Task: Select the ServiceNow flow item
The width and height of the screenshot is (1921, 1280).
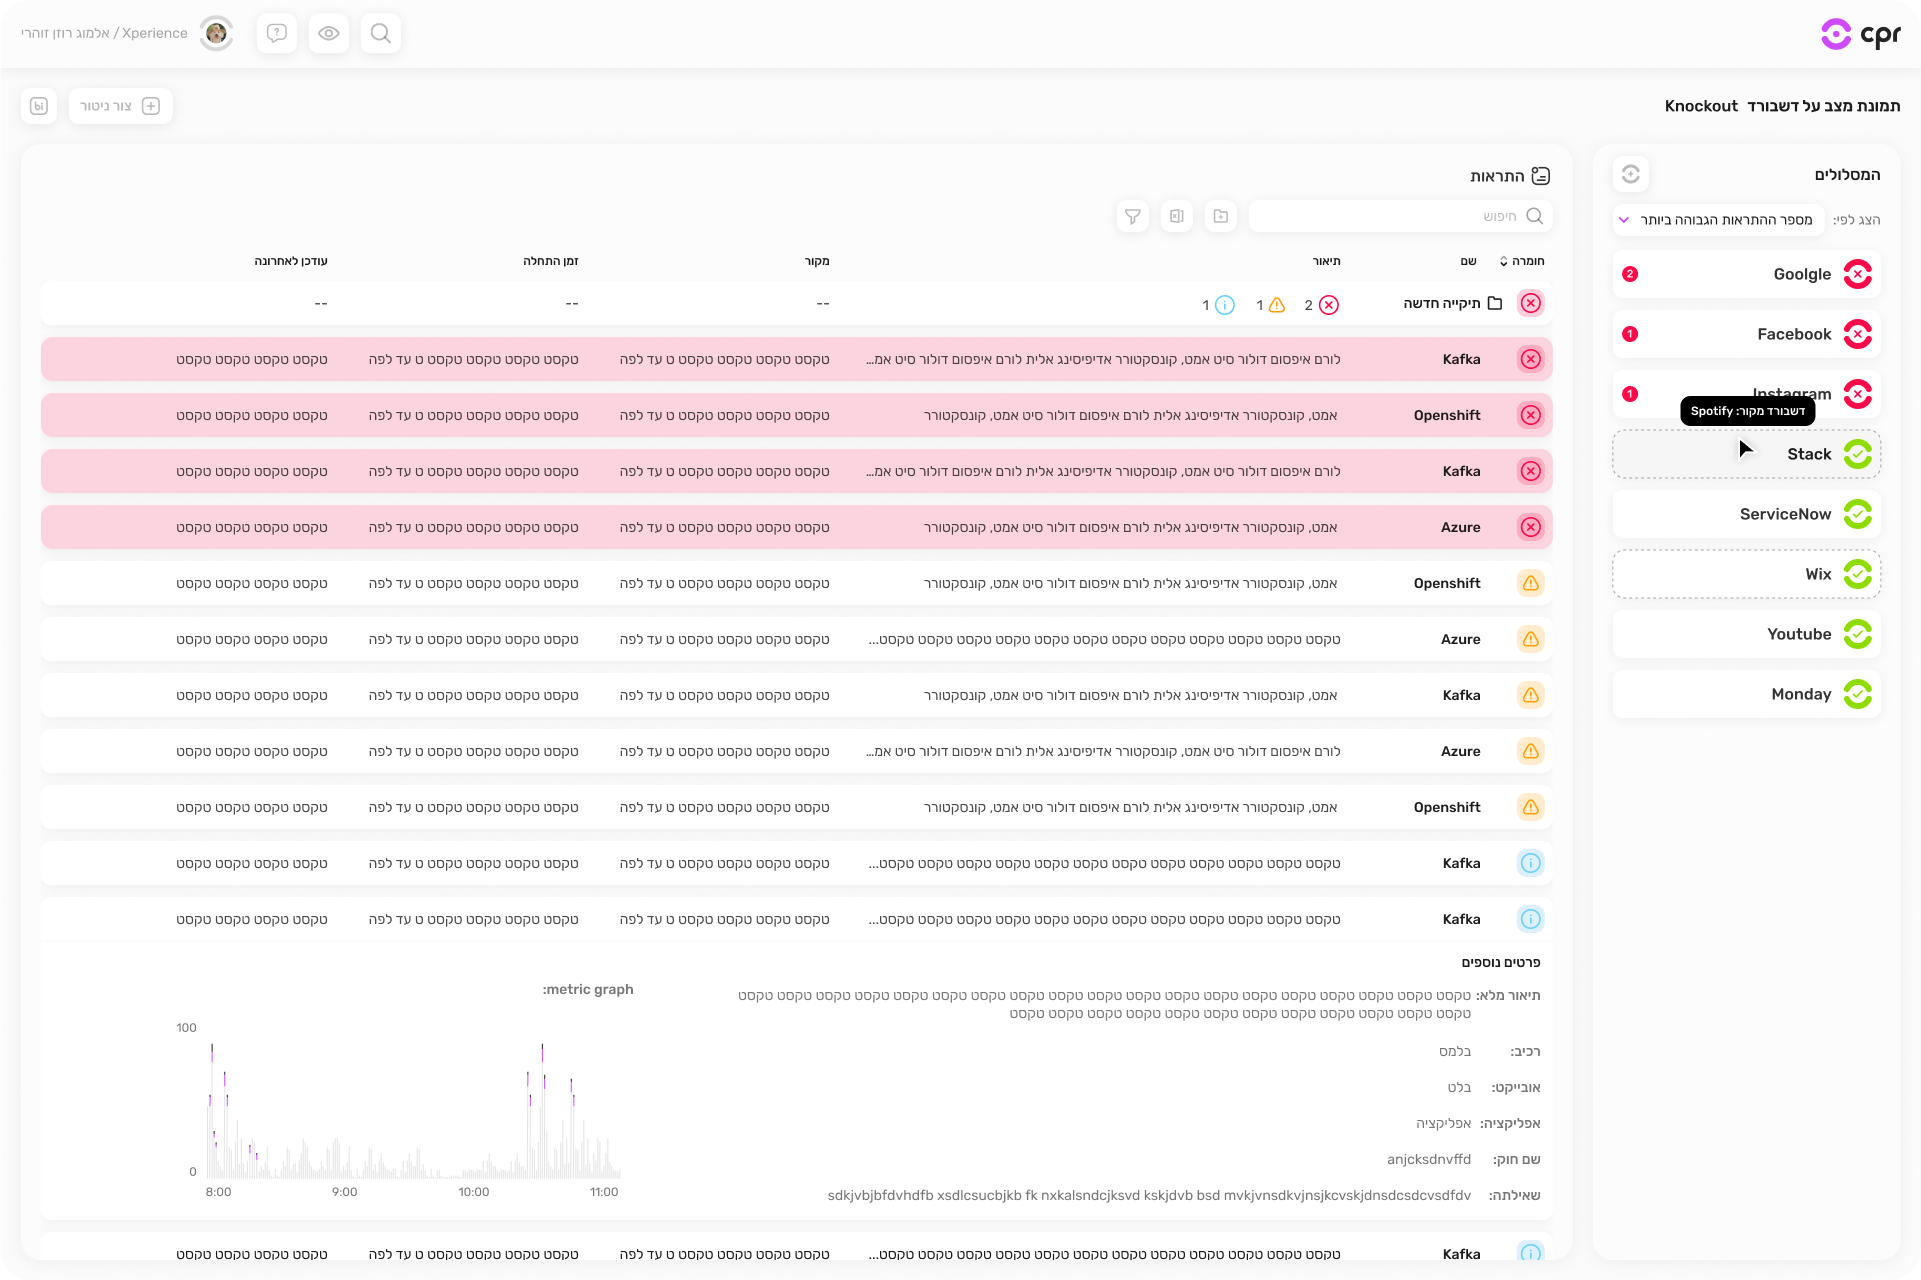Action: click(1746, 514)
